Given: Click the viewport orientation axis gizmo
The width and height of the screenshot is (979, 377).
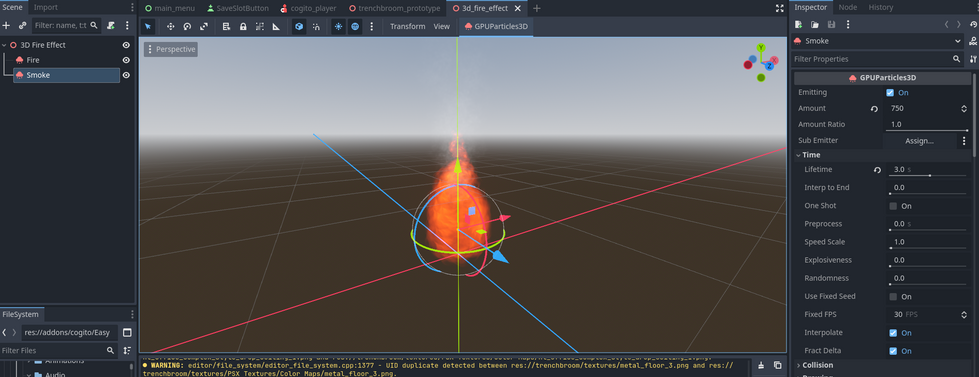Looking at the screenshot, I should pyautogui.click(x=761, y=62).
